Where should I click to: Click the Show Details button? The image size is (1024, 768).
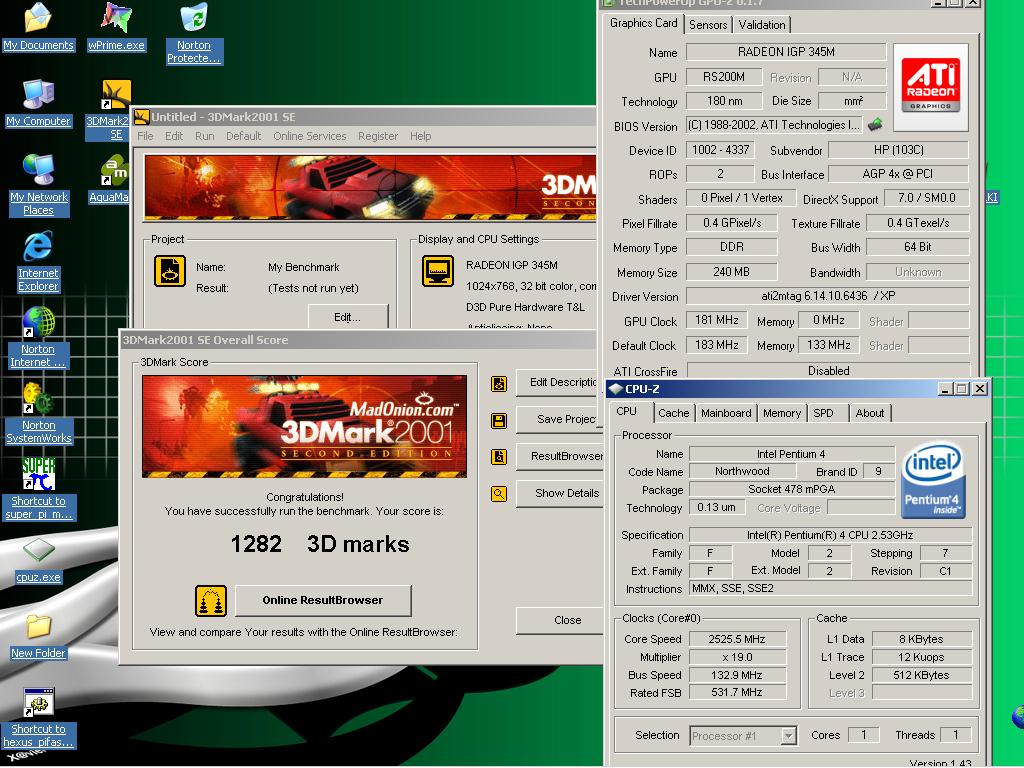(562, 494)
